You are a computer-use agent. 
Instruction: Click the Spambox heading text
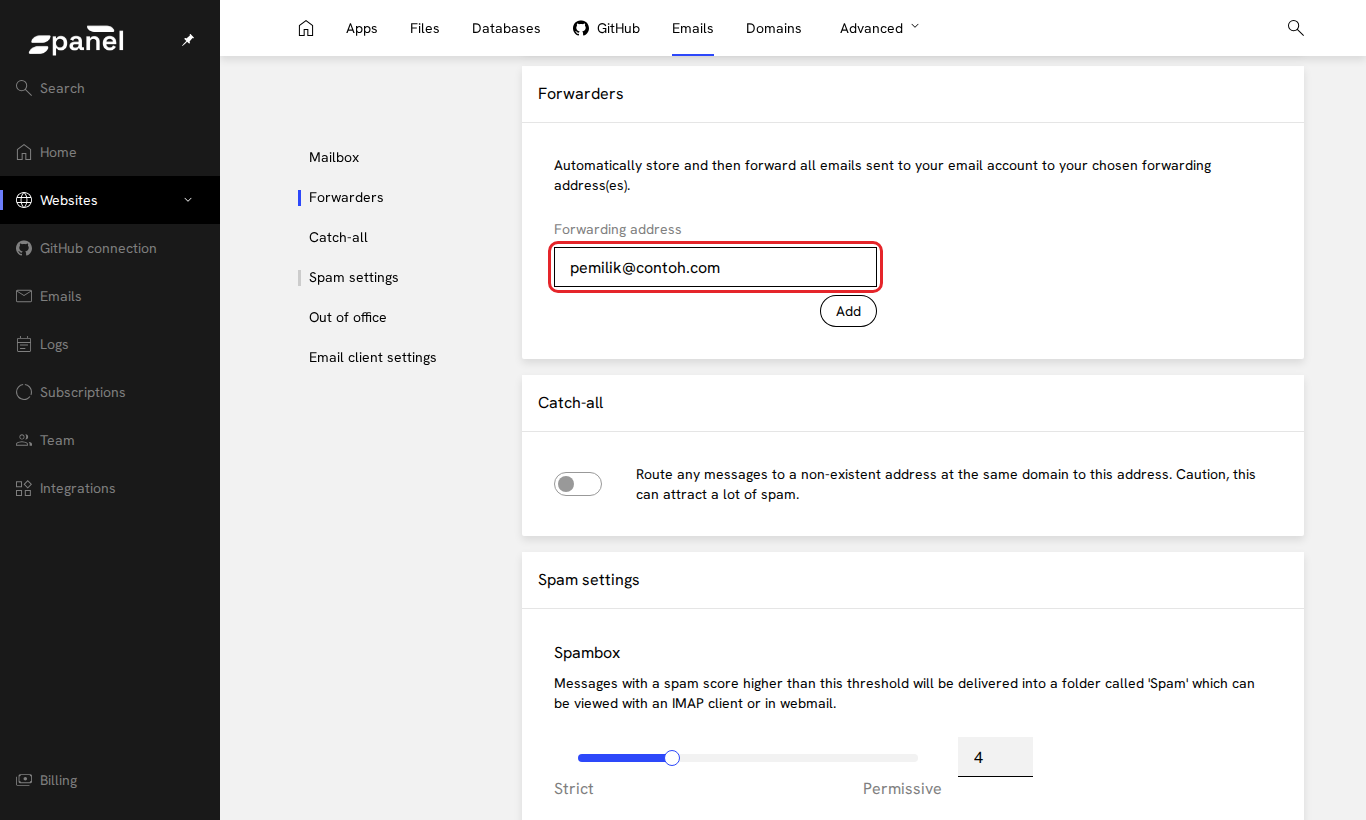click(x=587, y=652)
